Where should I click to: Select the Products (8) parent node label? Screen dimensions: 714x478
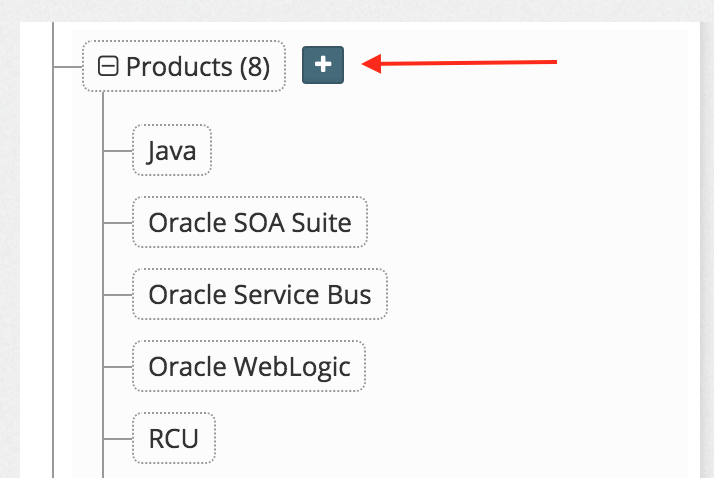click(197, 67)
